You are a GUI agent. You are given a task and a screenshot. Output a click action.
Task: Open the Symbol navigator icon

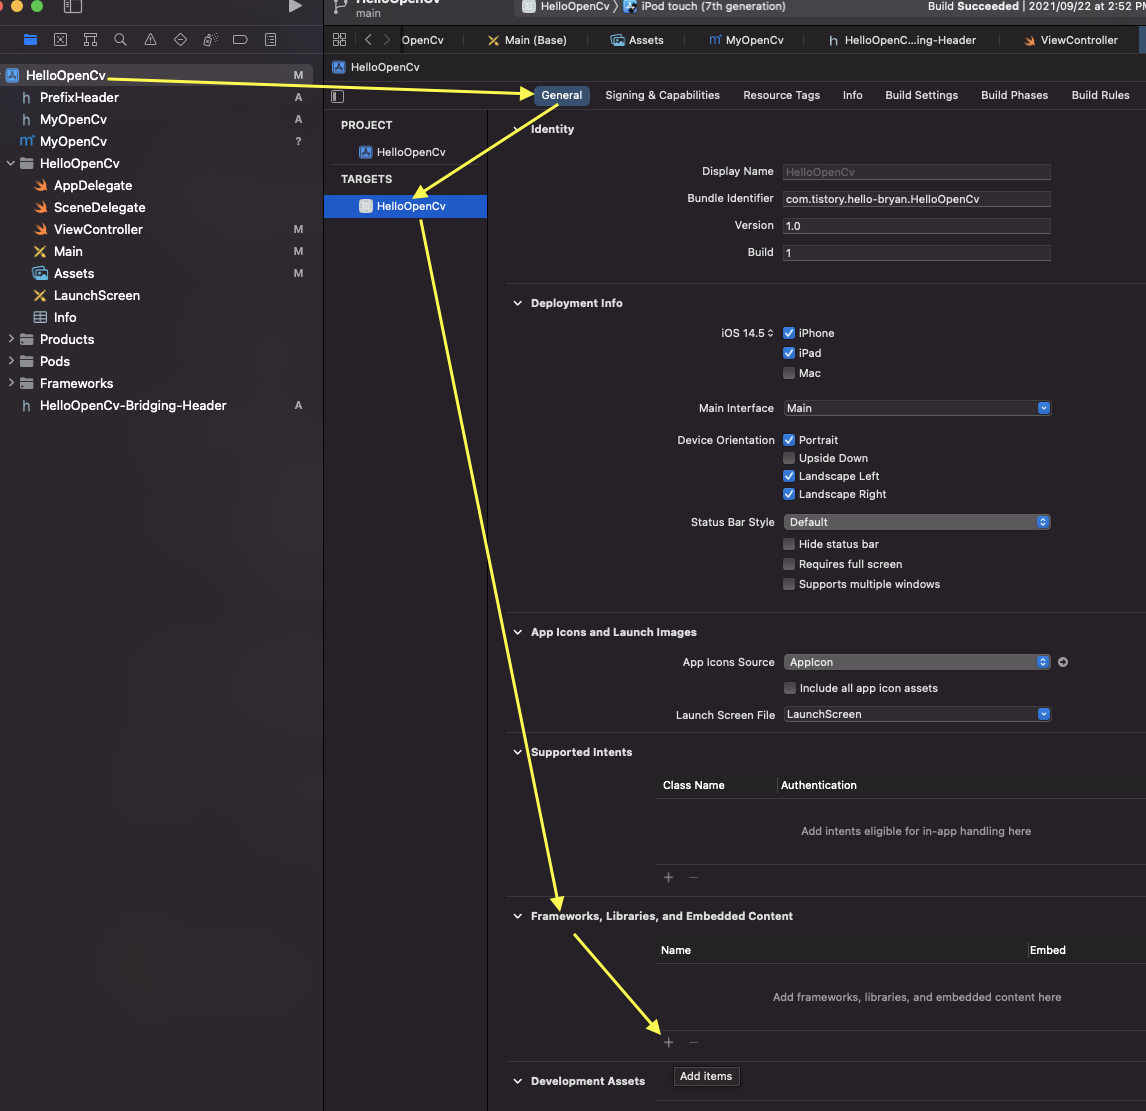pos(91,39)
